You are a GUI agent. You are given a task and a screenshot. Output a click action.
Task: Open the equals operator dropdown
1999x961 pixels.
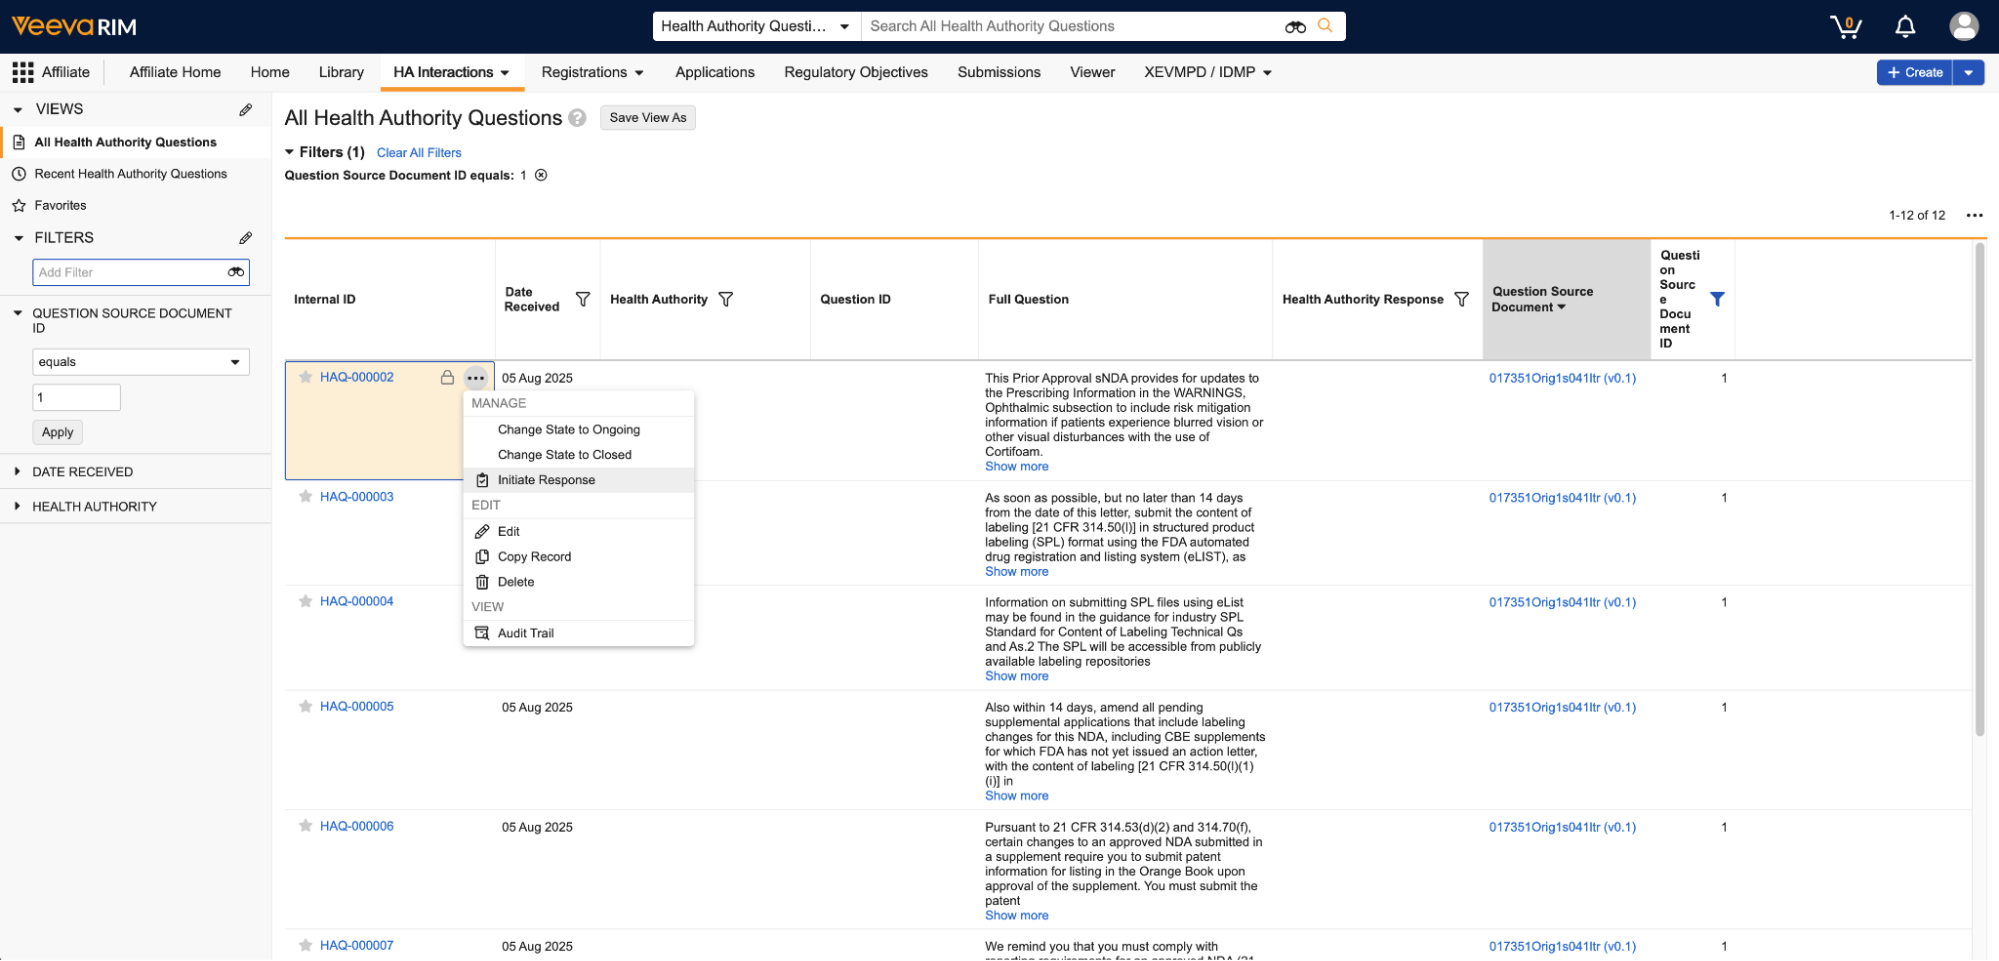140,362
